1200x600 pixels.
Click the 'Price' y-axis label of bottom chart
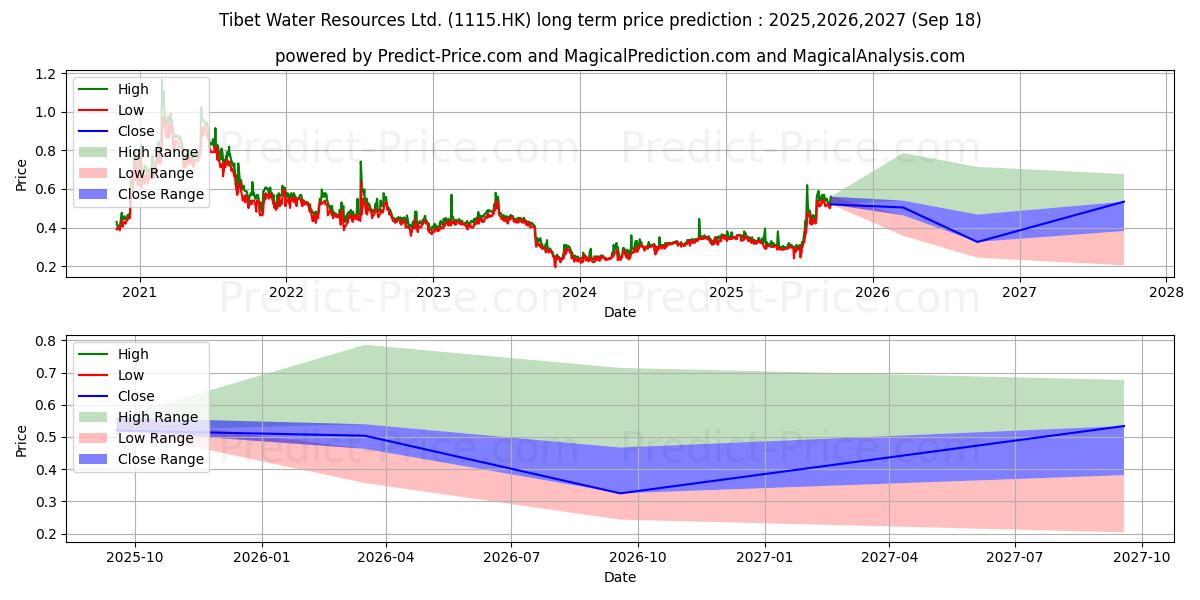click(22, 439)
